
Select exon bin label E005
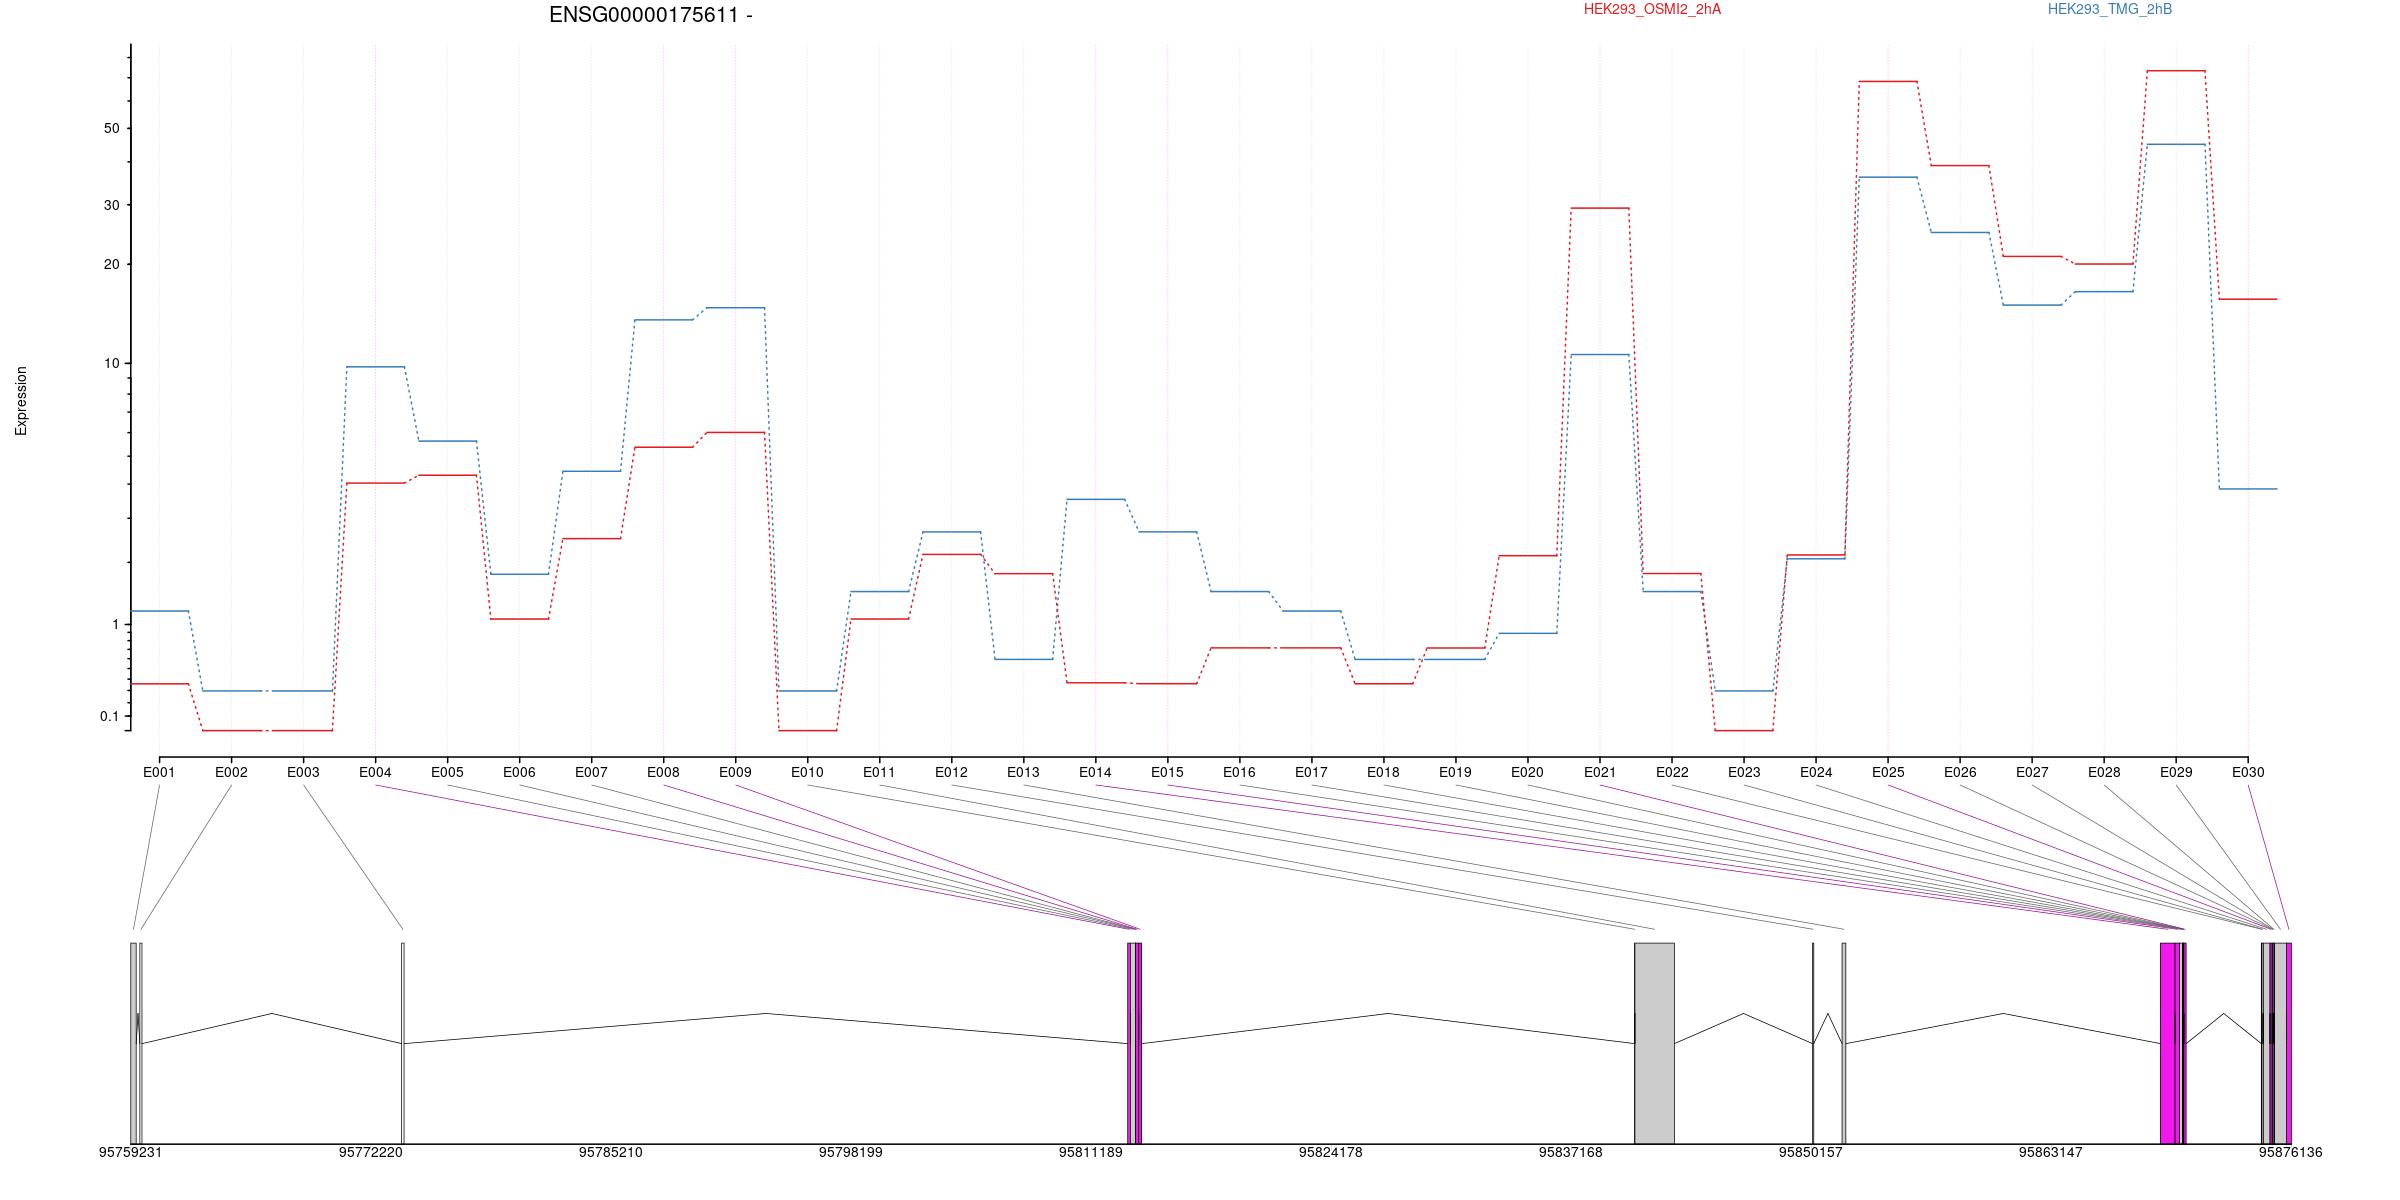(x=447, y=772)
